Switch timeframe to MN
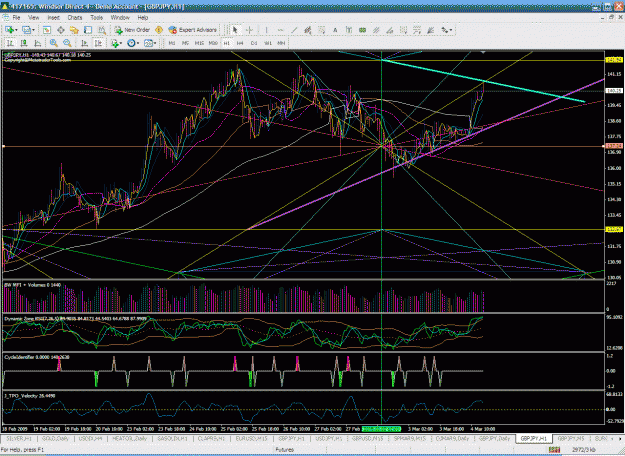625x456 pixels. [x=281, y=43]
